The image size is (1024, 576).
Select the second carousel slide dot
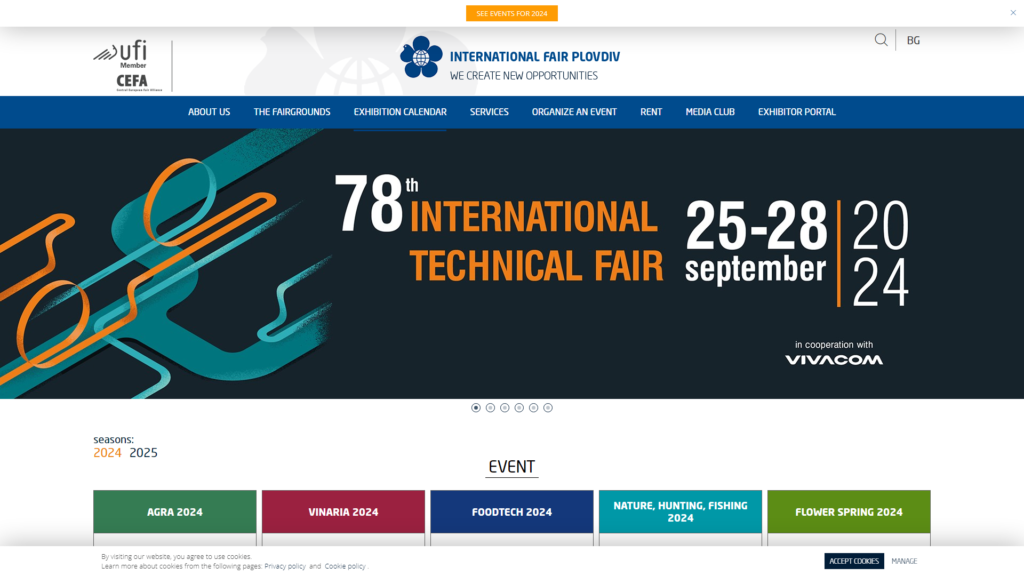pyautogui.click(x=490, y=408)
